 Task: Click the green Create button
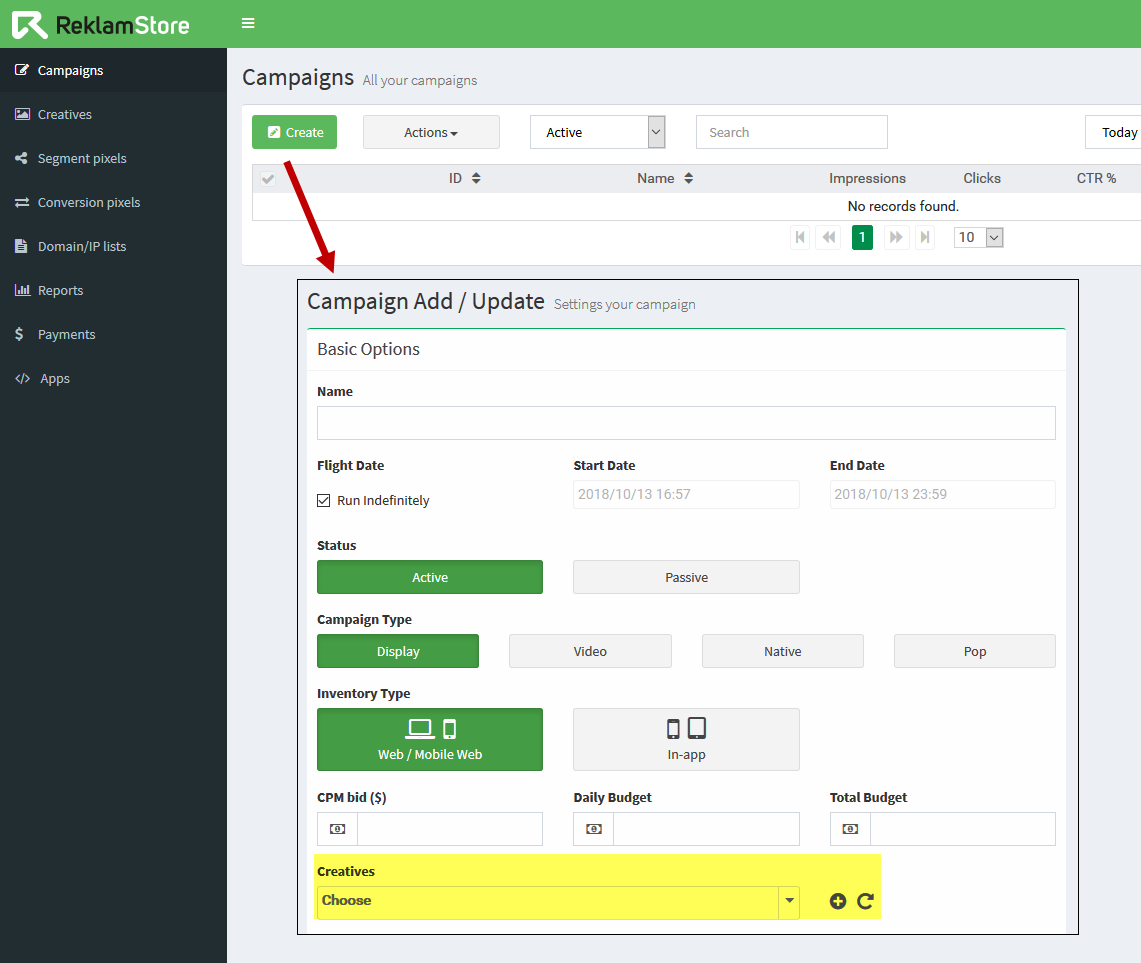point(294,132)
